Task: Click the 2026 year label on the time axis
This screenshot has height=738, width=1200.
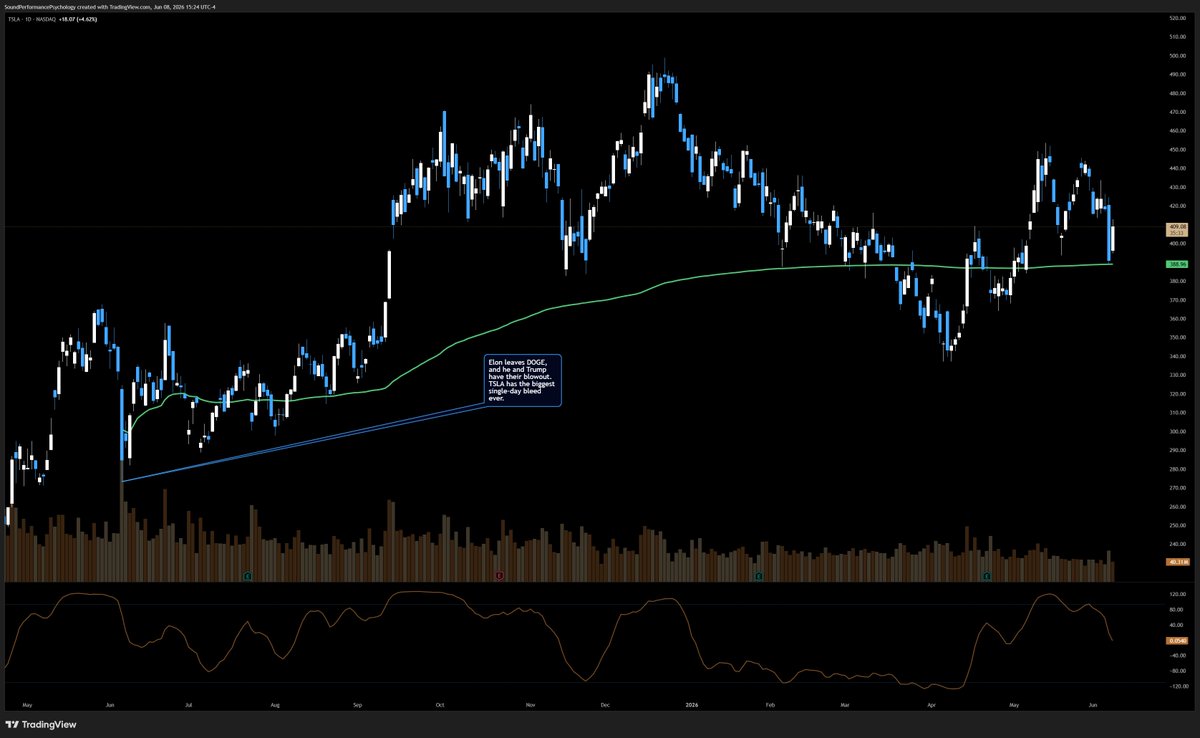Action: point(690,704)
